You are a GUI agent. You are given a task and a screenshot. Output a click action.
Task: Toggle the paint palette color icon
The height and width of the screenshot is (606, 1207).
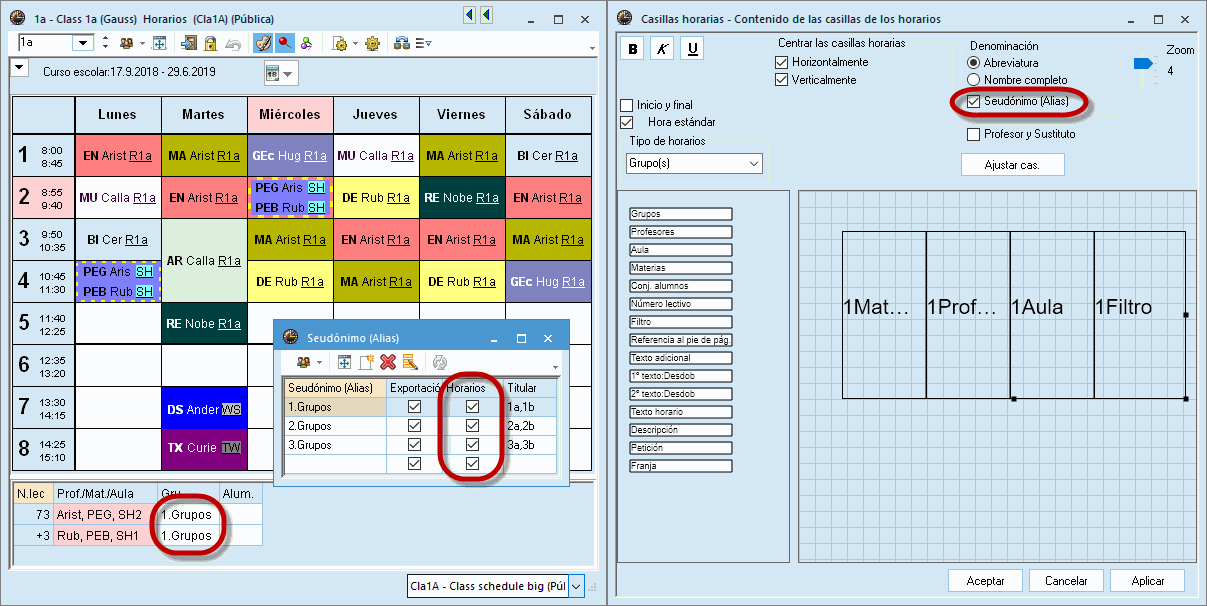click(x=263, y=43)
